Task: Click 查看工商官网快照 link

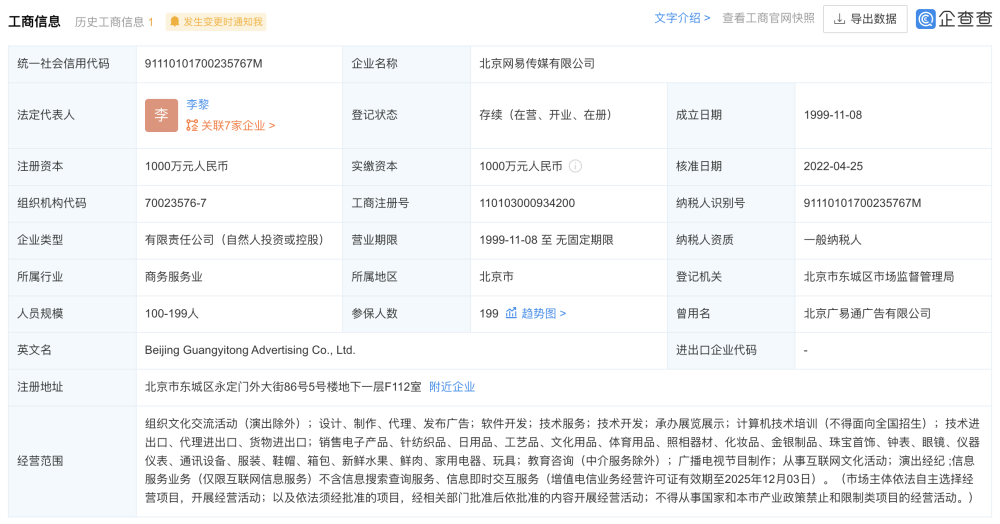Action: click(x=768, y=18)
